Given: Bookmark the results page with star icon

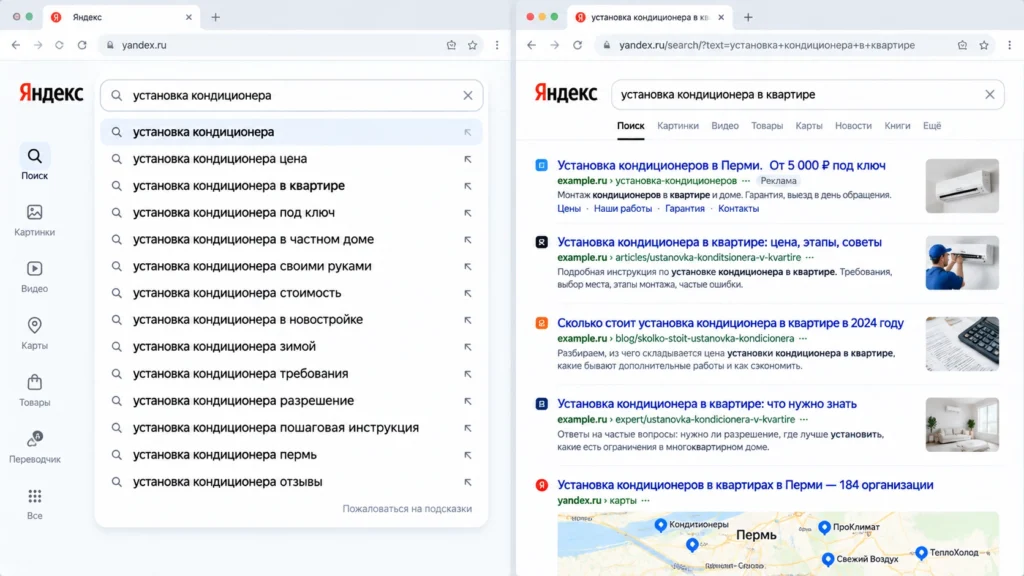Looking at the screenshot, I should [984, 45].
